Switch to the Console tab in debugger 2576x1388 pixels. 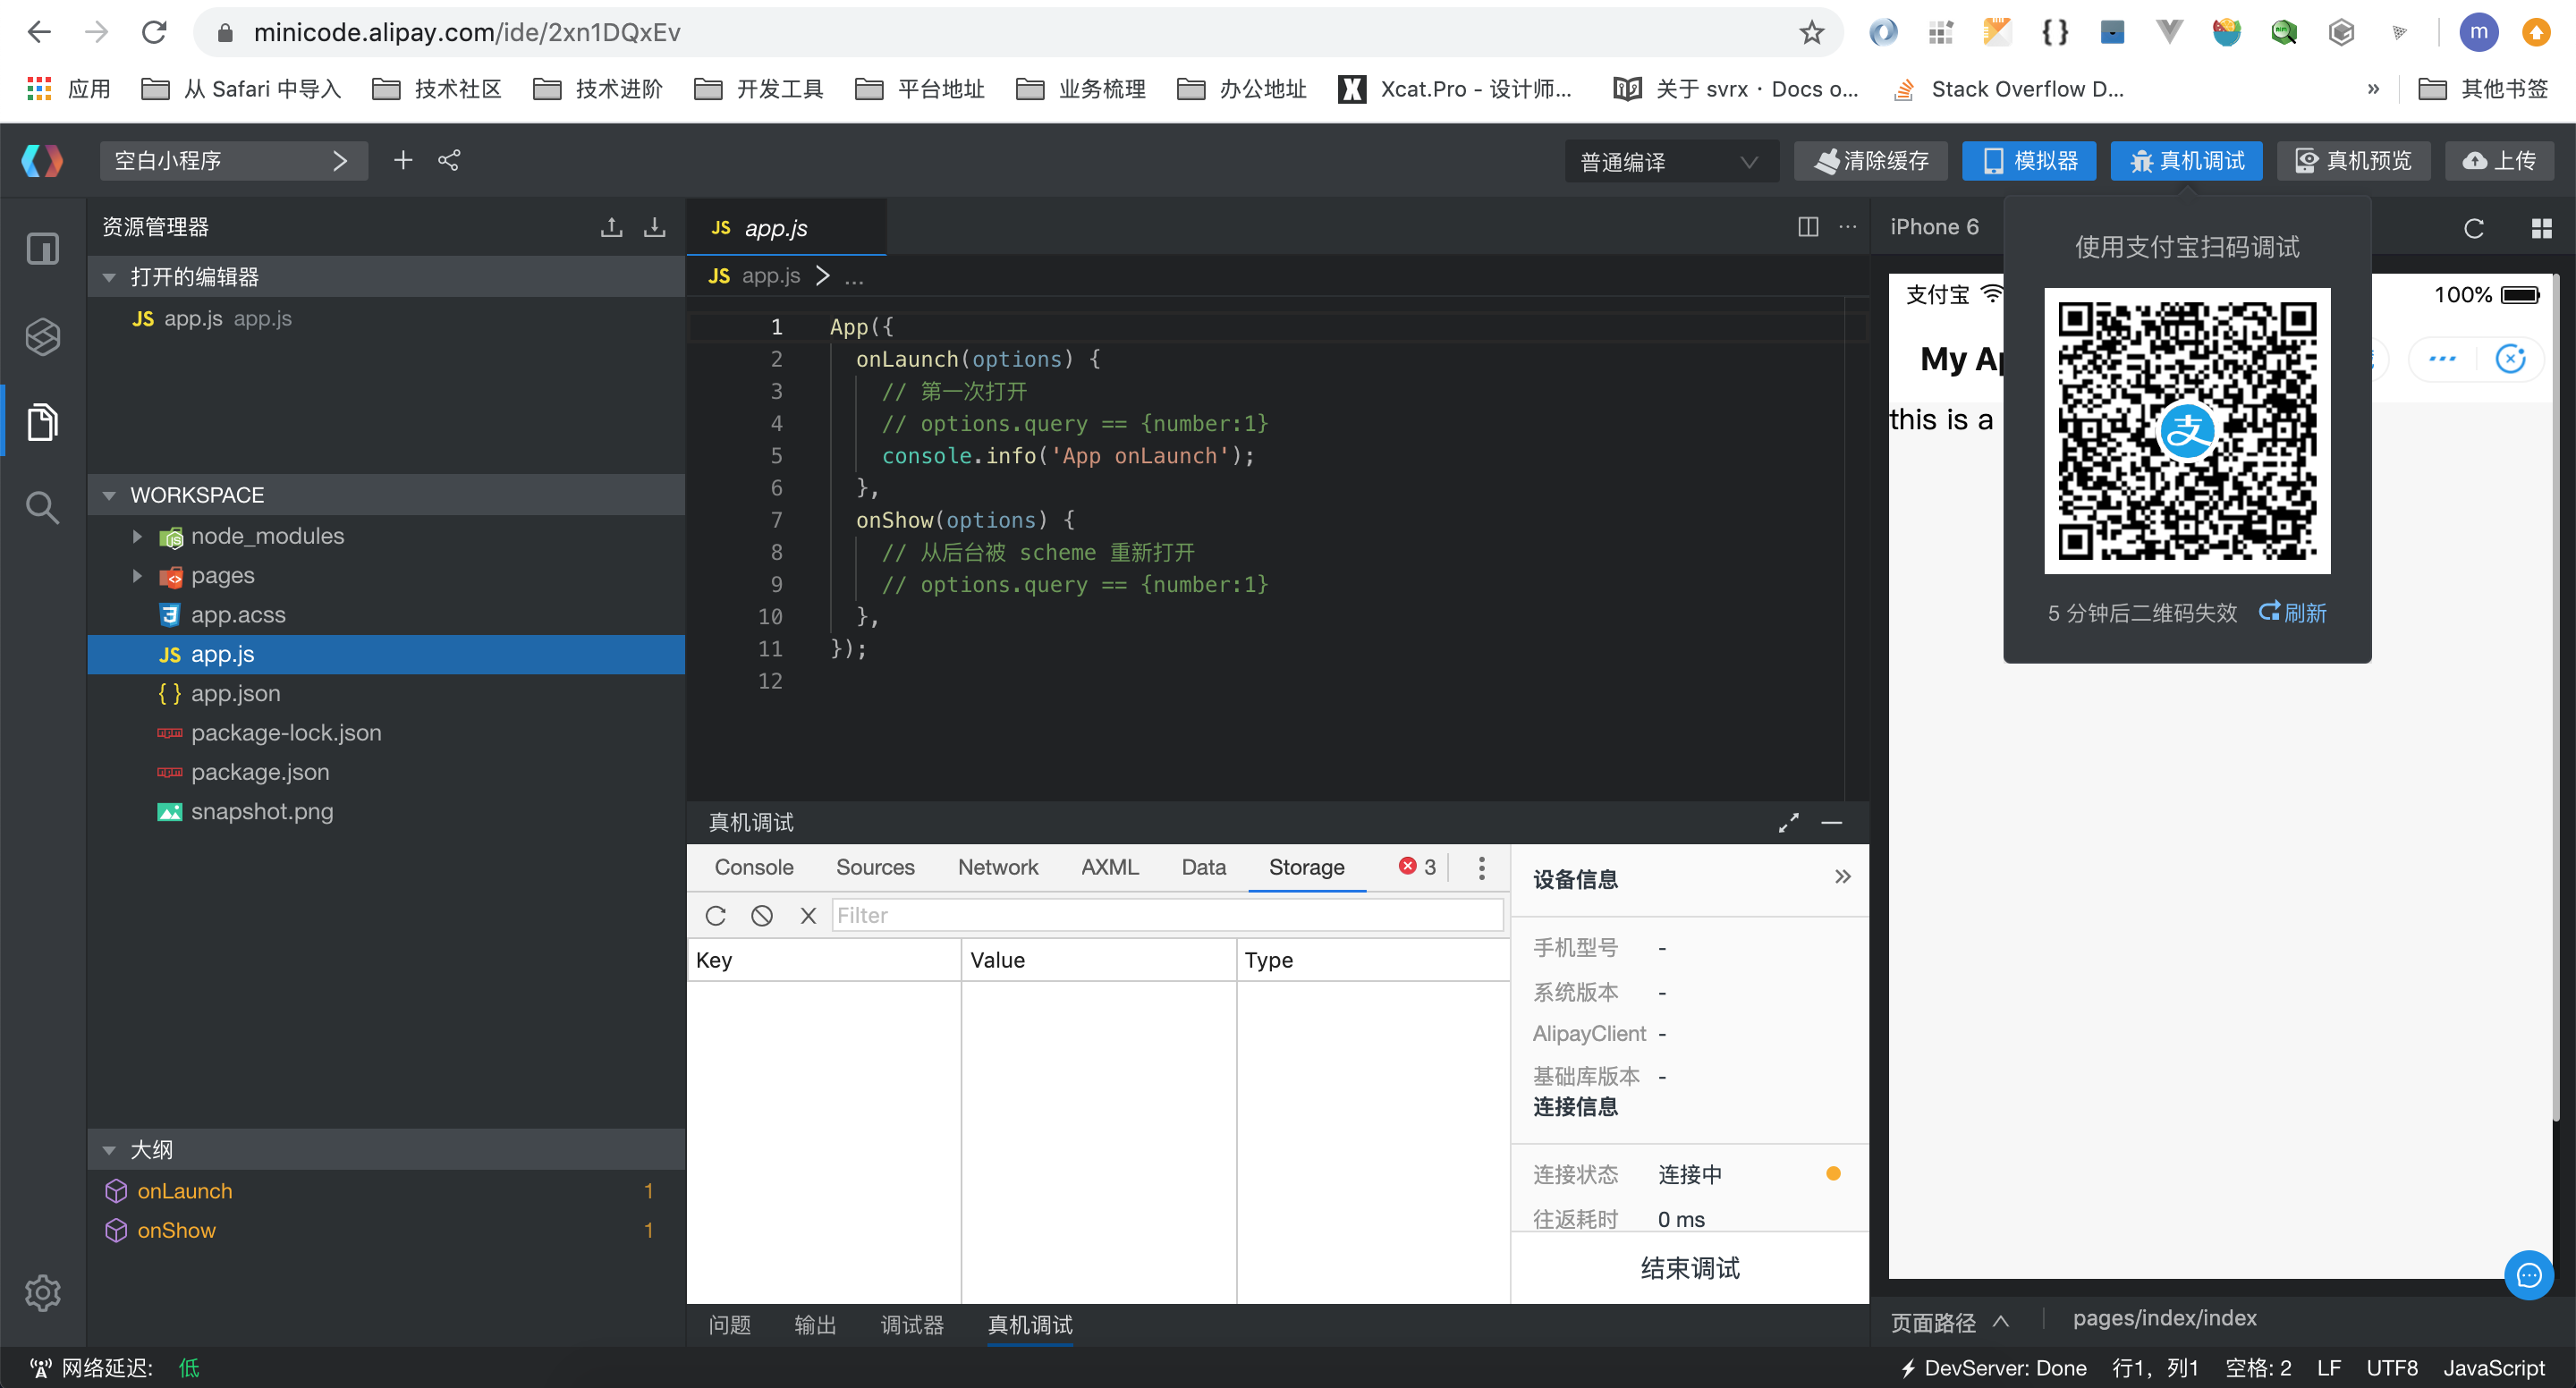pos(754,868)
